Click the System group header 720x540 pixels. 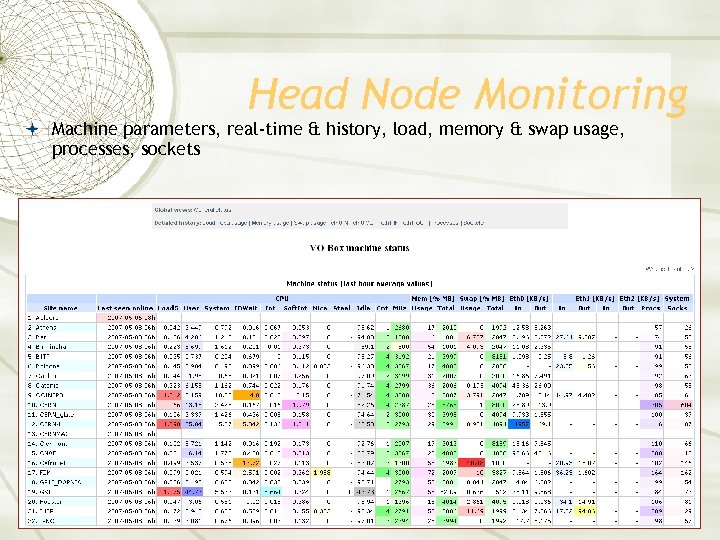[677, 298]
